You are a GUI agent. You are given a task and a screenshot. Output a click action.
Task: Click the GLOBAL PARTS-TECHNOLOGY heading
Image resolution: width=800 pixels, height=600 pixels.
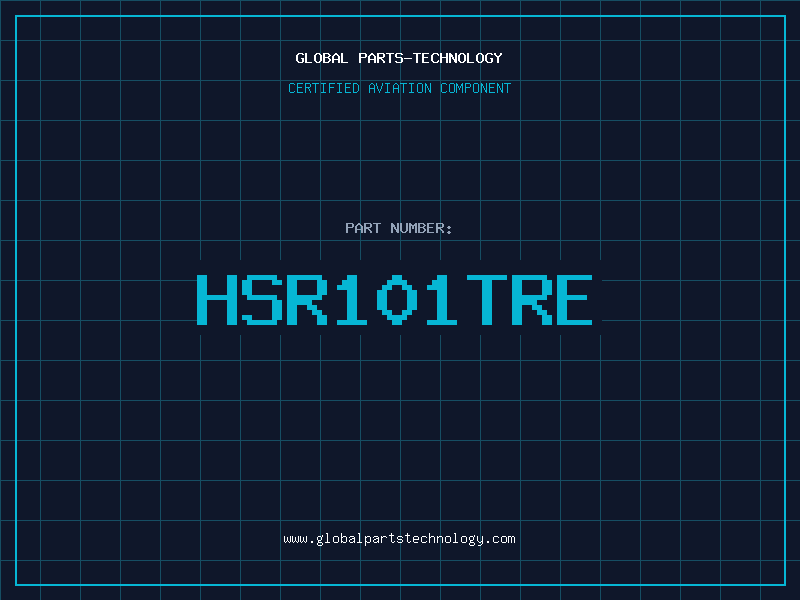click(x=399, y=58)
